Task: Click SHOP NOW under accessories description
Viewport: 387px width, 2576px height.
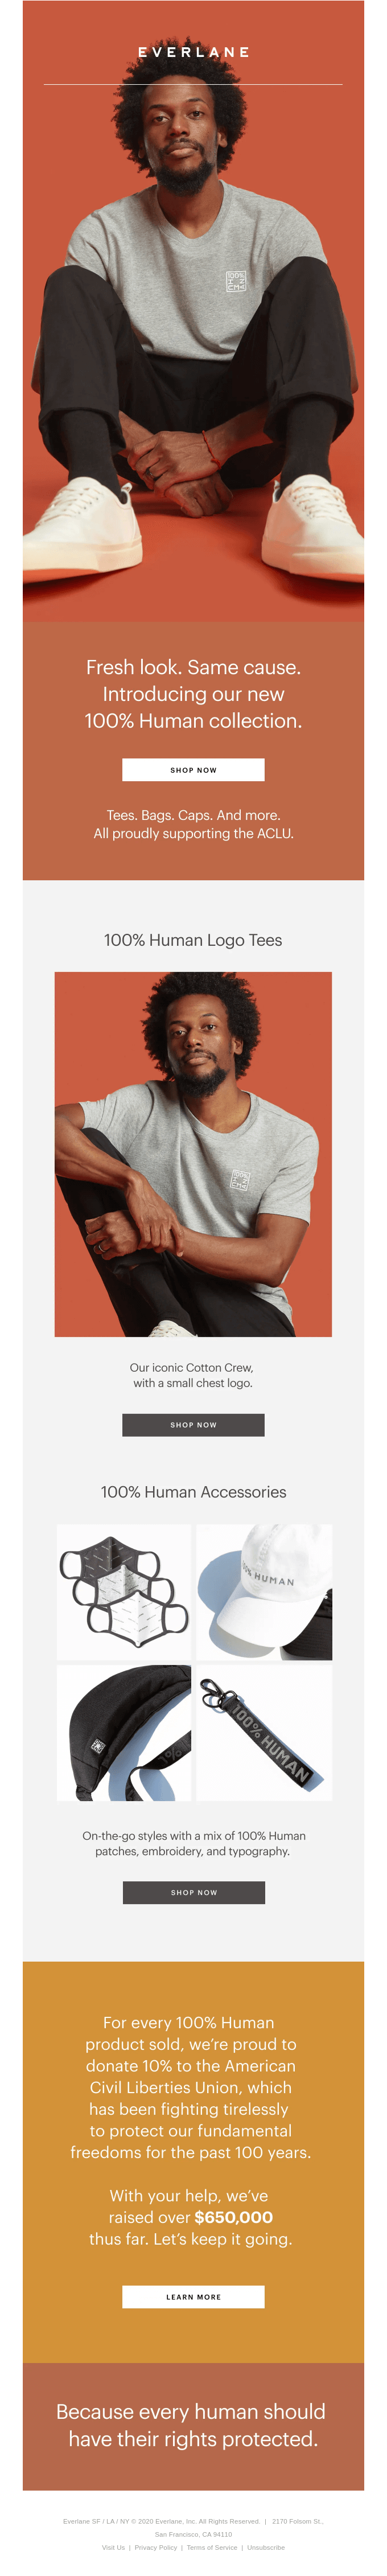Action: (x=194, y=1892)
